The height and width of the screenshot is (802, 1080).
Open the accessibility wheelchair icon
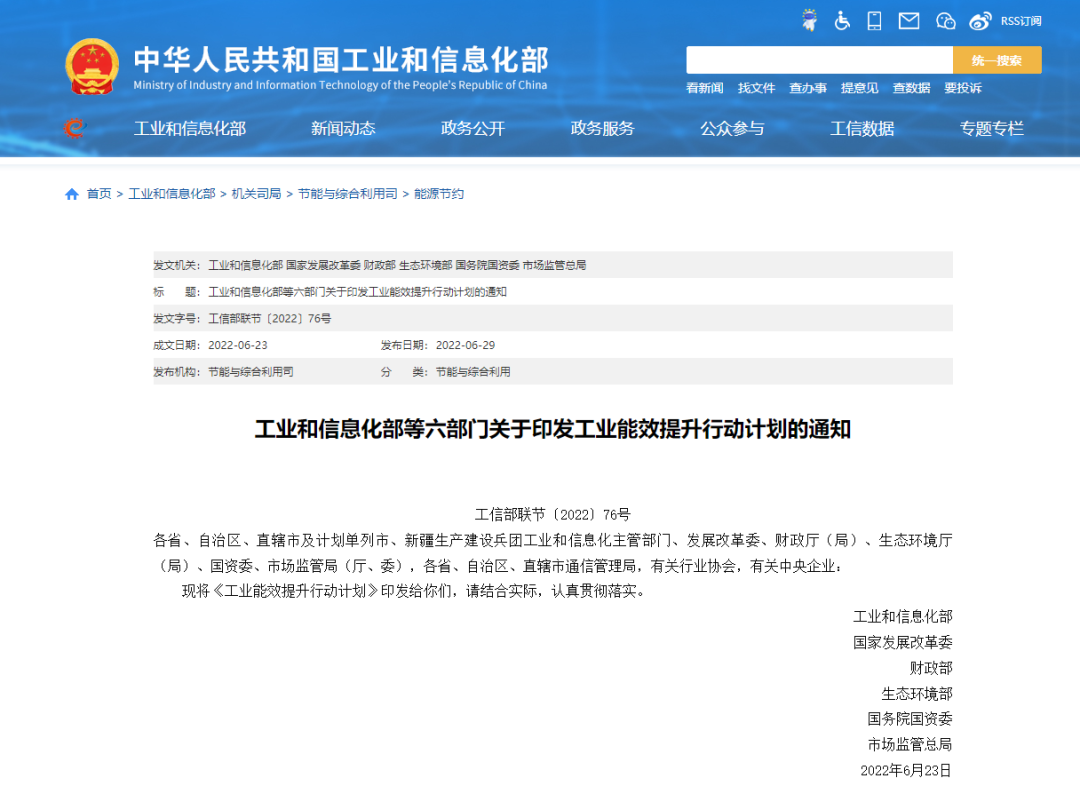pyautogui.click(x=842, y=21)
